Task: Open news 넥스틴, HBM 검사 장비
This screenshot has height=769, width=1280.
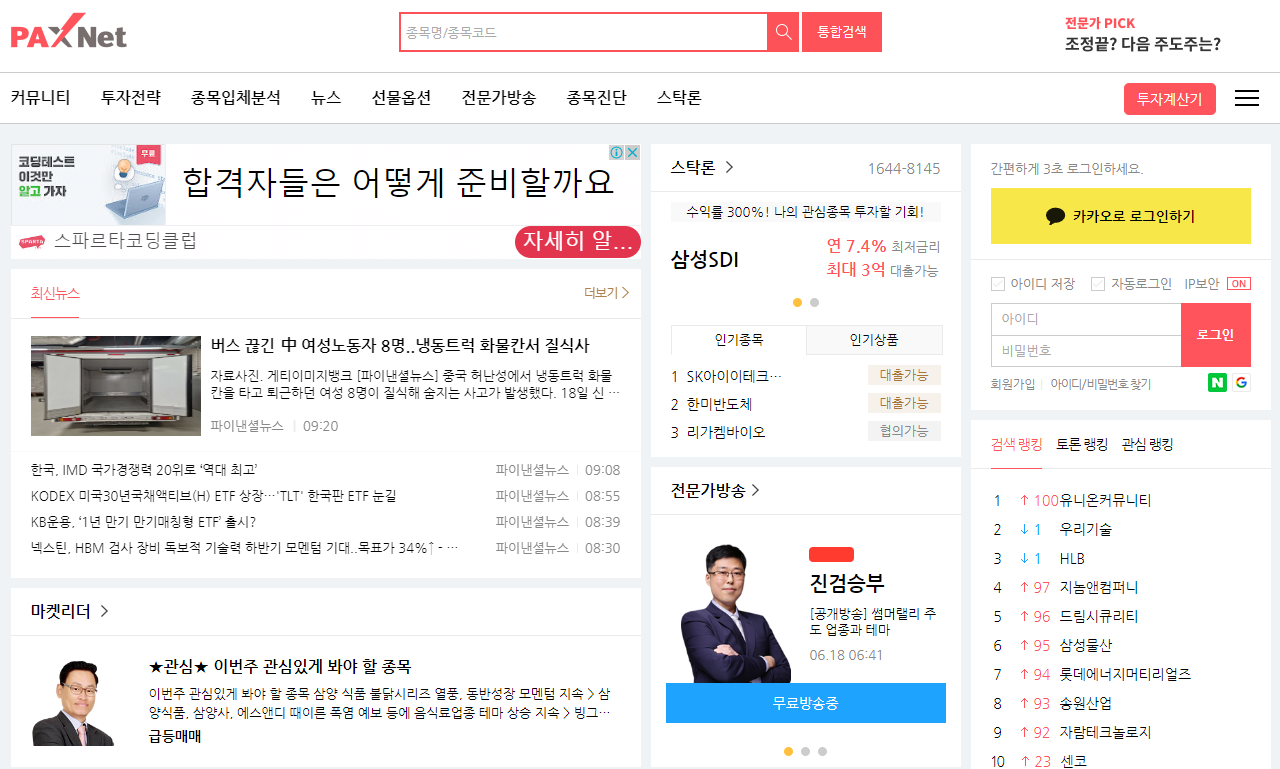Action: click(x=245, y=548)
